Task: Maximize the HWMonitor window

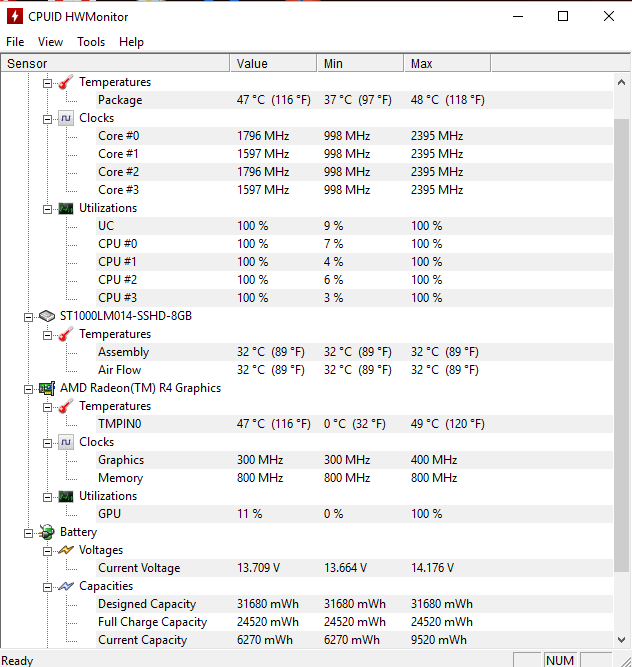Action: coord(563,16)
